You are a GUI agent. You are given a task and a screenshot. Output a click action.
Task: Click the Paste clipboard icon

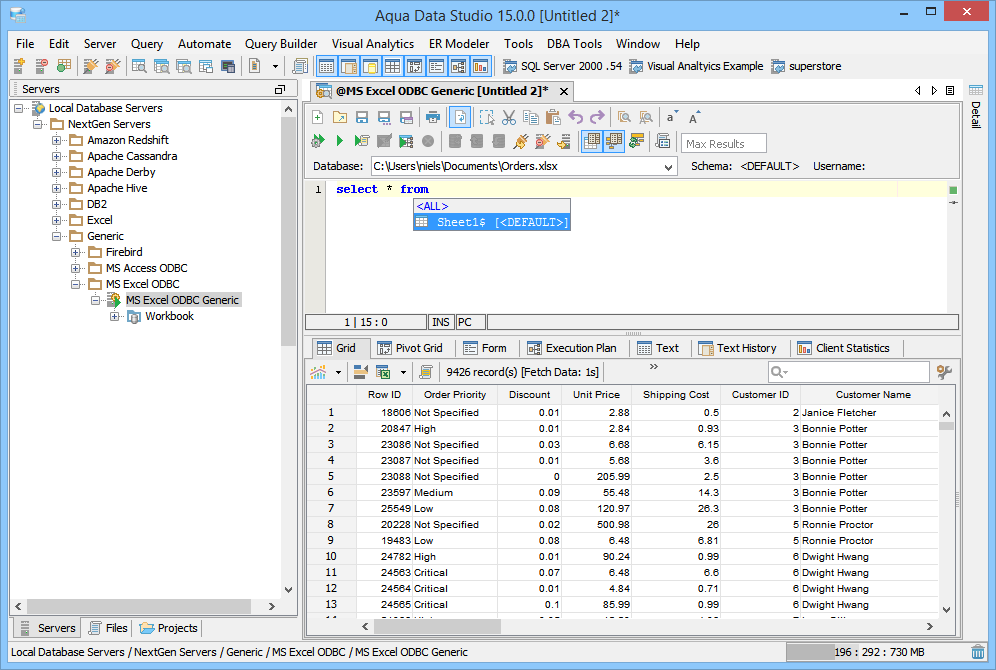pyautogui.click(x=553, y=117)
